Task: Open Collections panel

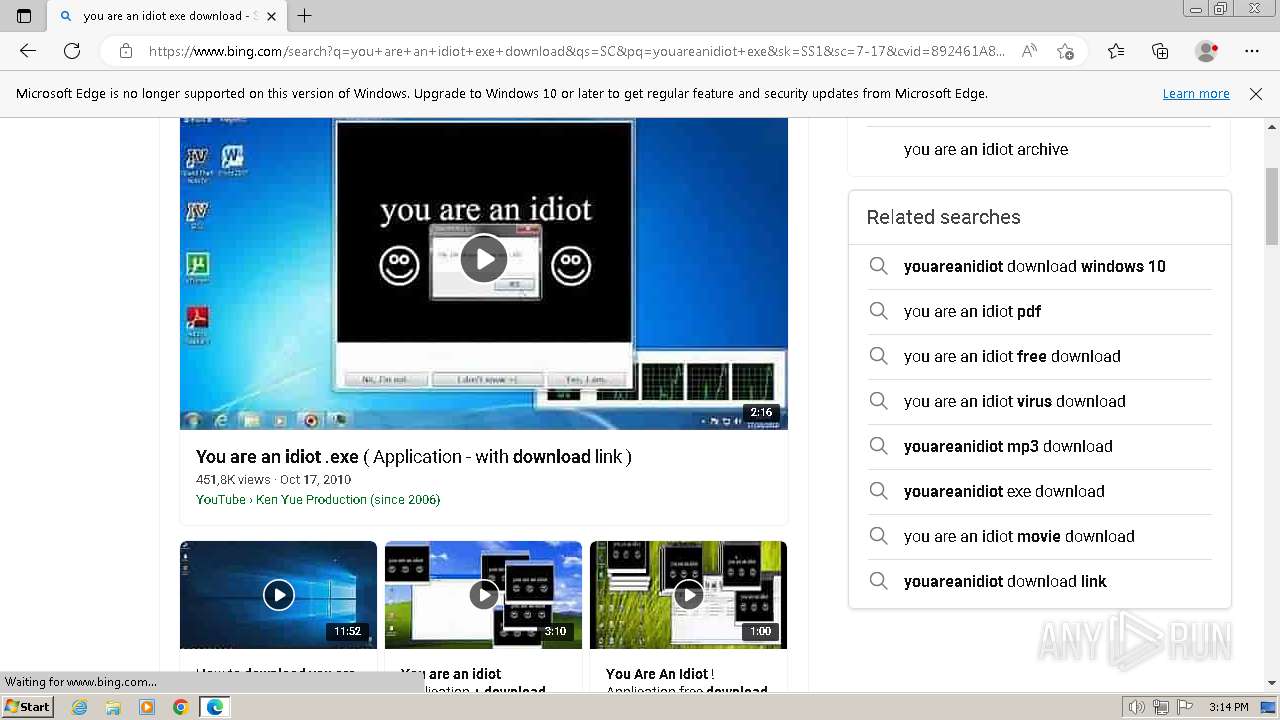Action: tap(1160, 51)
